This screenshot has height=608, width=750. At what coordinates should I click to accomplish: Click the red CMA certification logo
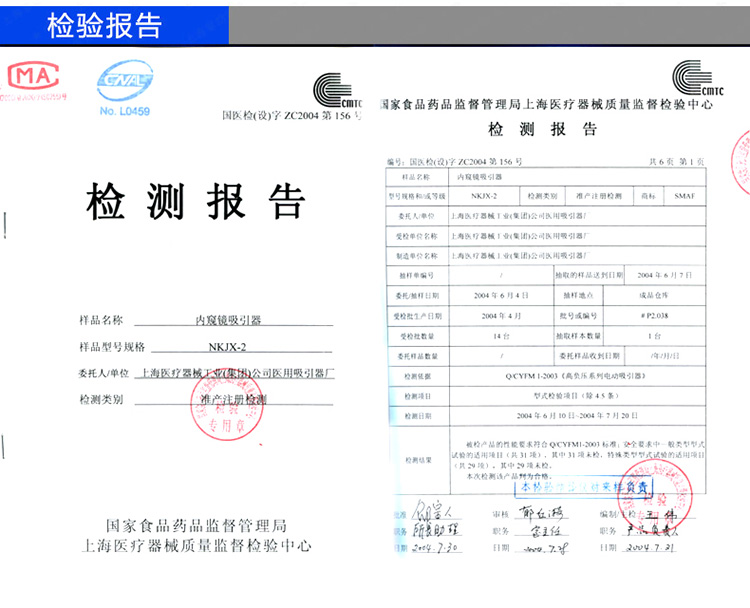33,76
